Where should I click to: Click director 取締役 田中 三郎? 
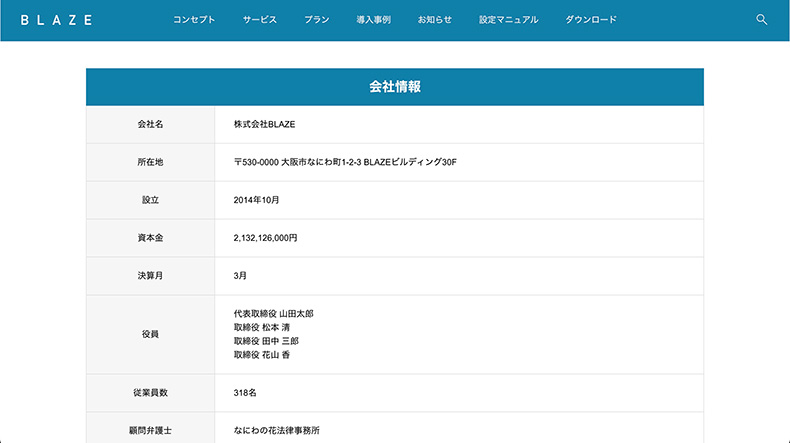click(266, 341)
